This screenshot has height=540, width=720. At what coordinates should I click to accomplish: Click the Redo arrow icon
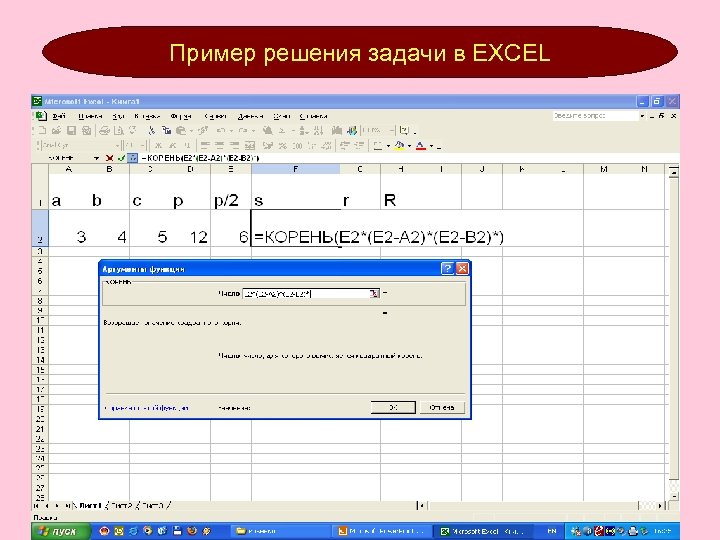pyautogui.click(x=242, y=130)
